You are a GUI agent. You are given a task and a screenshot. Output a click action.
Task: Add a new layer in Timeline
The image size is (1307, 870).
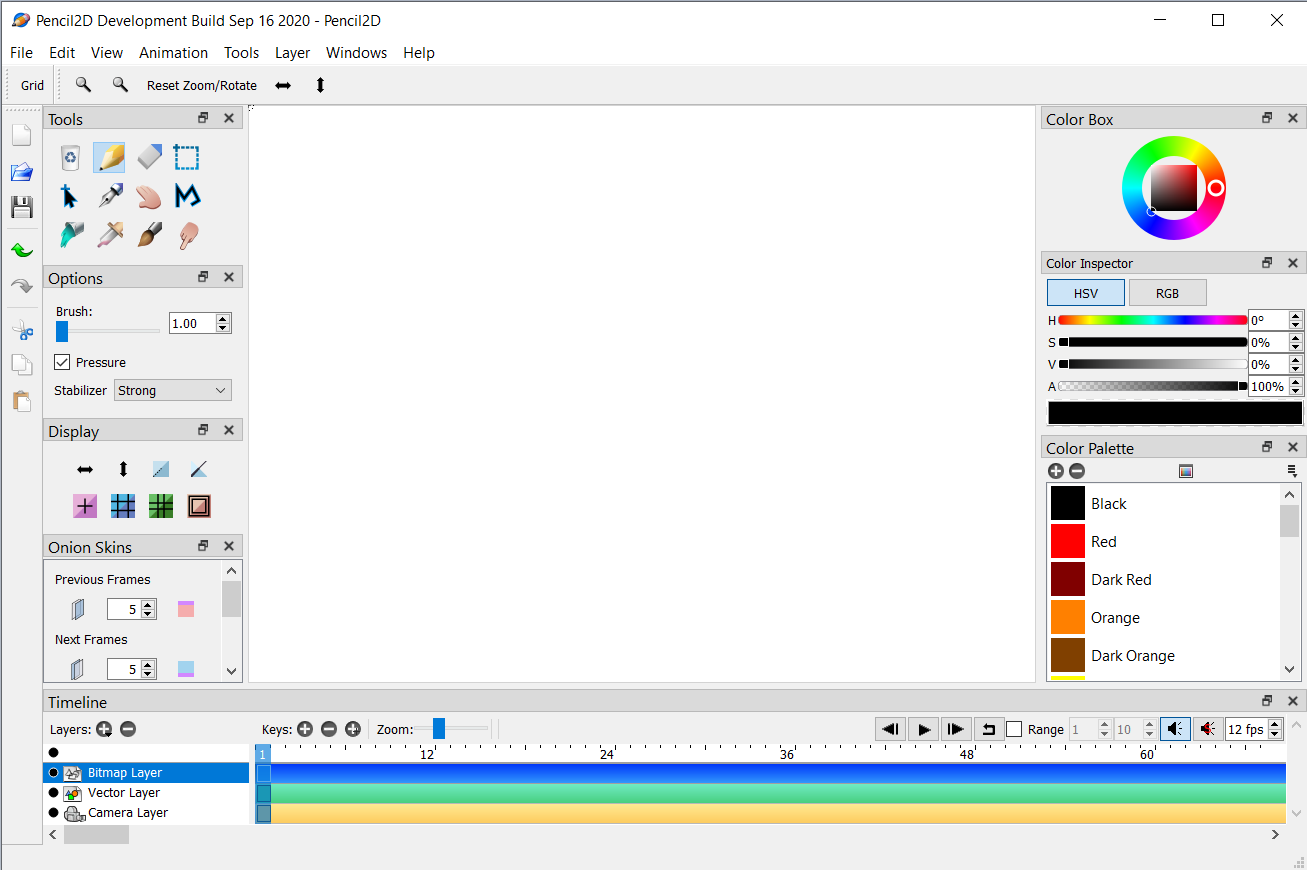(104, 730)
